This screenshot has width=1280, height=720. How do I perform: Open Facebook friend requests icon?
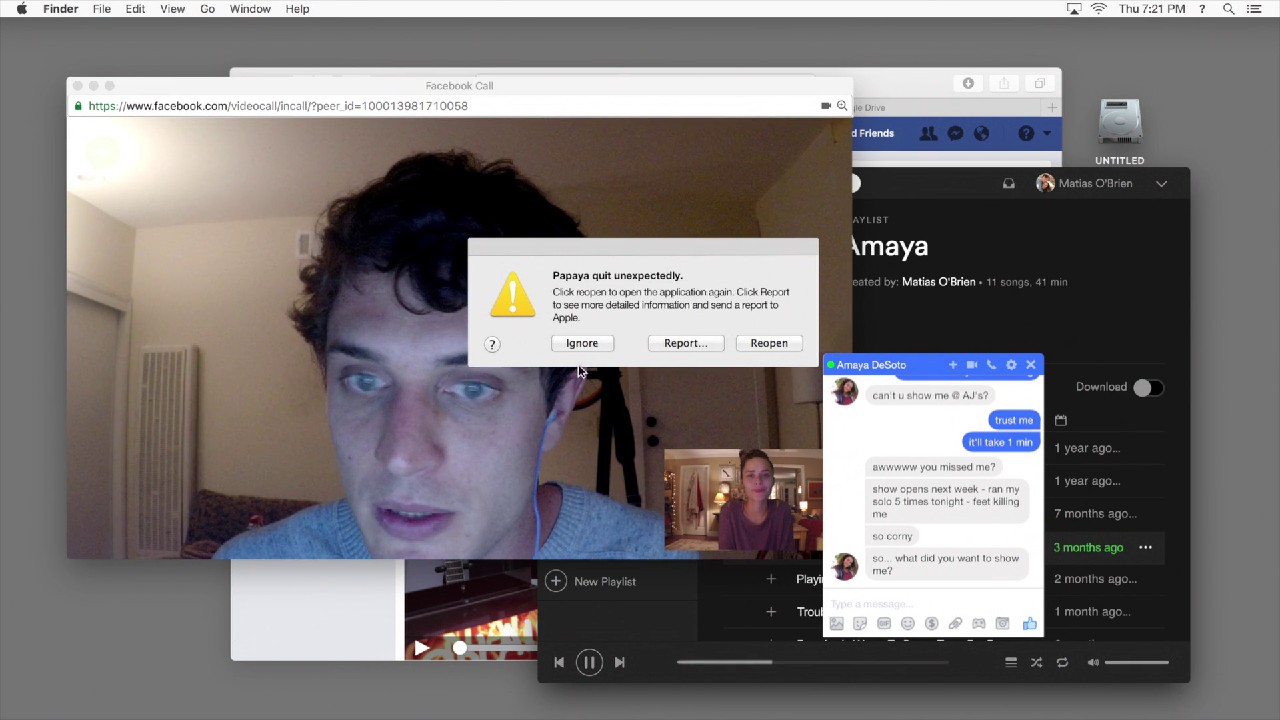[929, 133]
